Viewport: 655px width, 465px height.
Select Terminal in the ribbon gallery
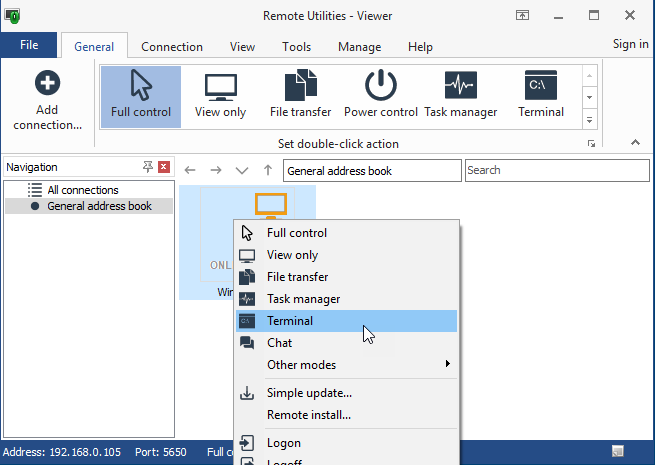541,97
